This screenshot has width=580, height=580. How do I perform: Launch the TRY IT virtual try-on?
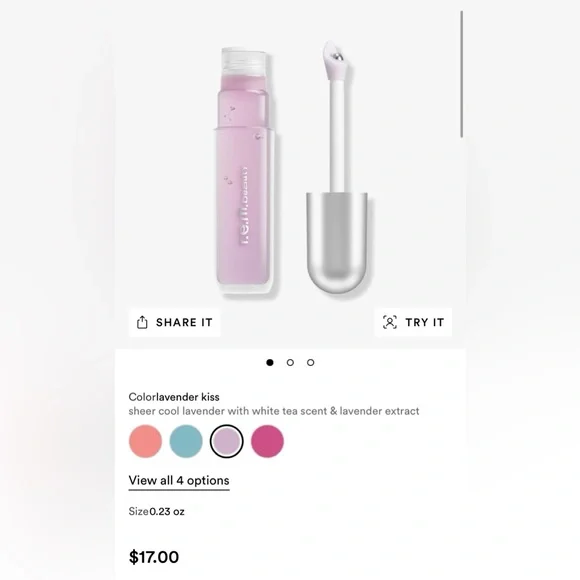pos(413,322)
